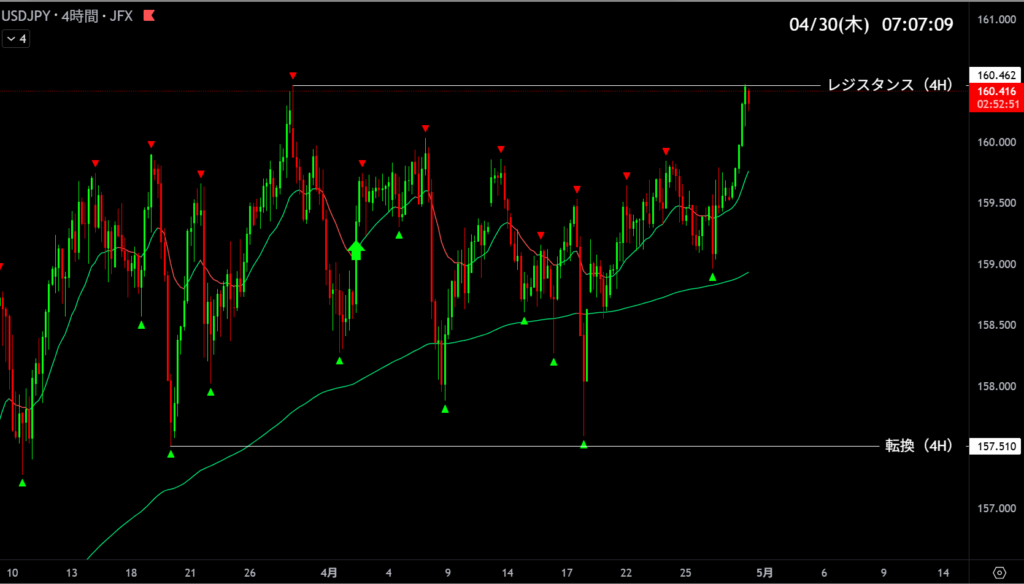Expand the collapsed indicators legend showing 4
Screen dimensions: 1024x584
click(16, 39)
